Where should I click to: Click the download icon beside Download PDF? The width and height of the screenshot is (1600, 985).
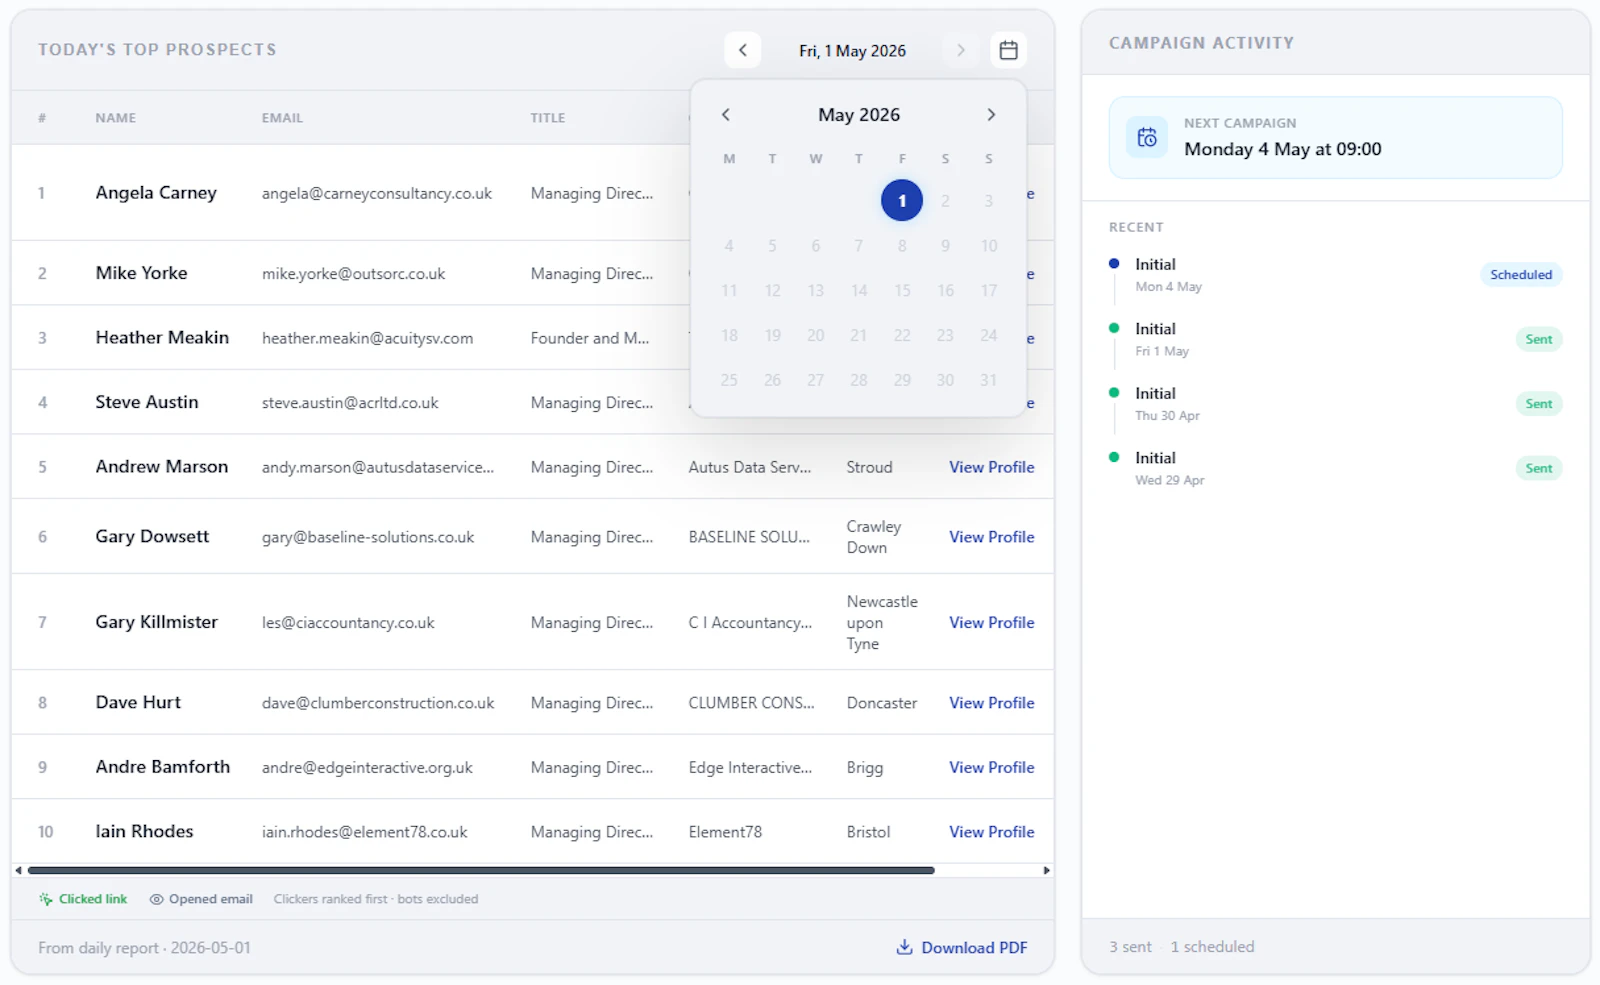[904, 947]
